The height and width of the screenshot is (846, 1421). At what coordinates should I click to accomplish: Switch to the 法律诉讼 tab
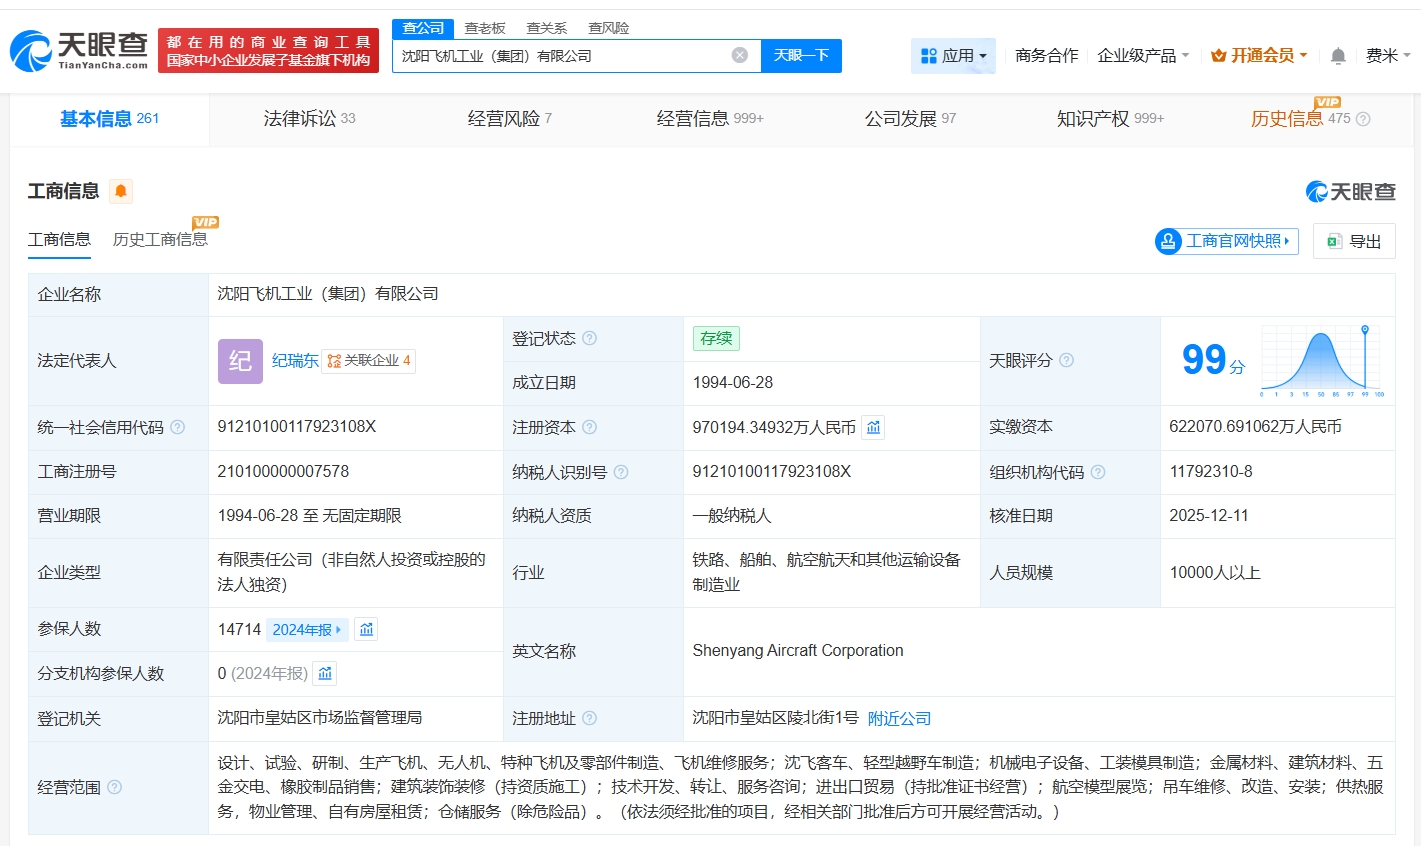(x=309, y=119)
